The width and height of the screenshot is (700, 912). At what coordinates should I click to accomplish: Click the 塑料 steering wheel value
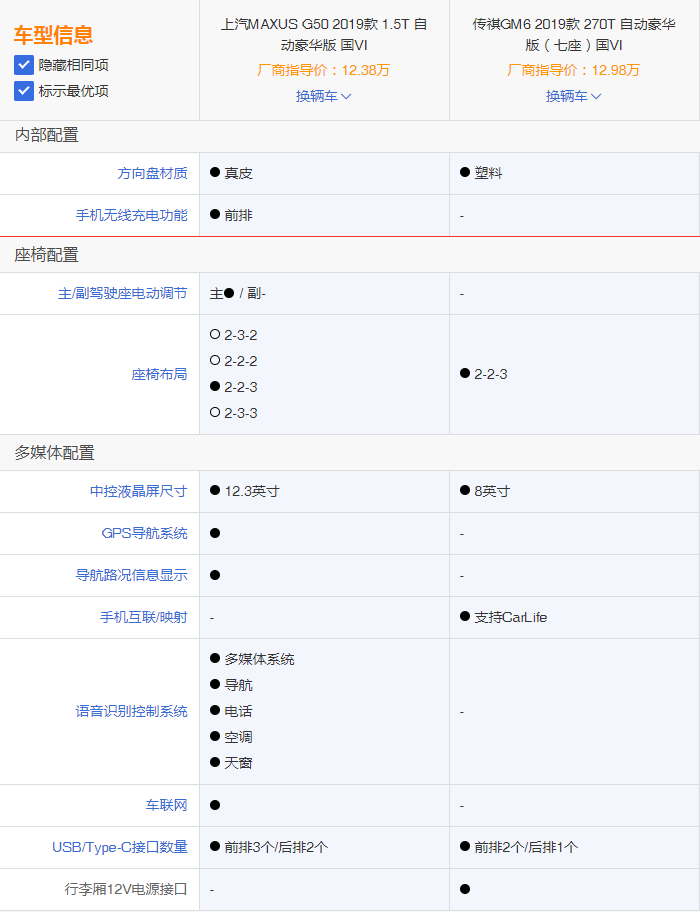coord(488,173)
